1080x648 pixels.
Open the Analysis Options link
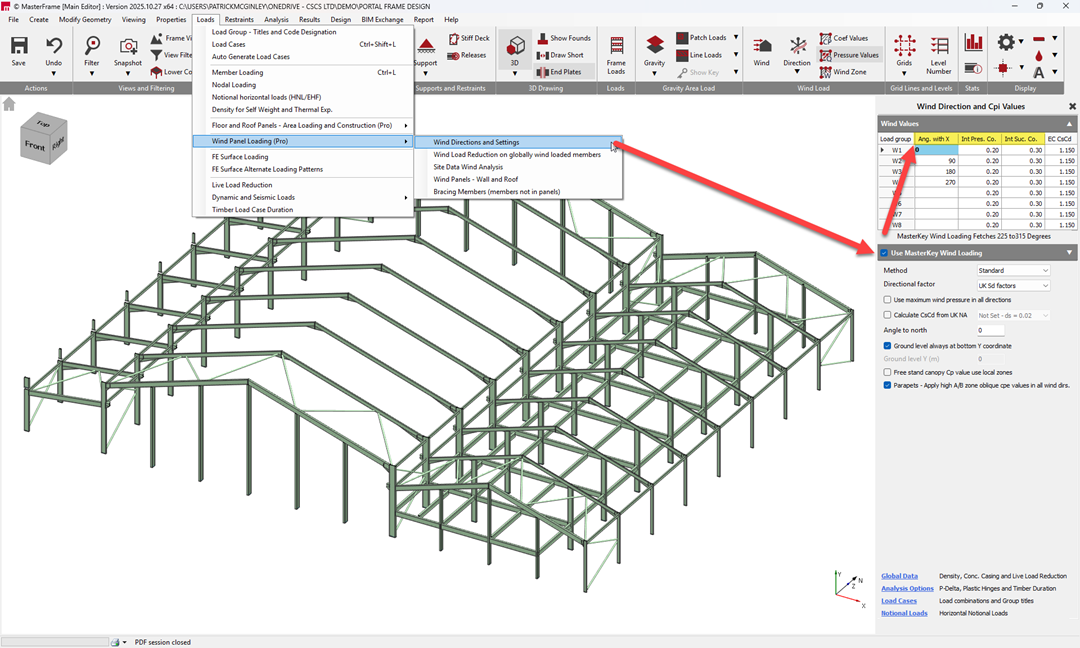coord(907,588)
